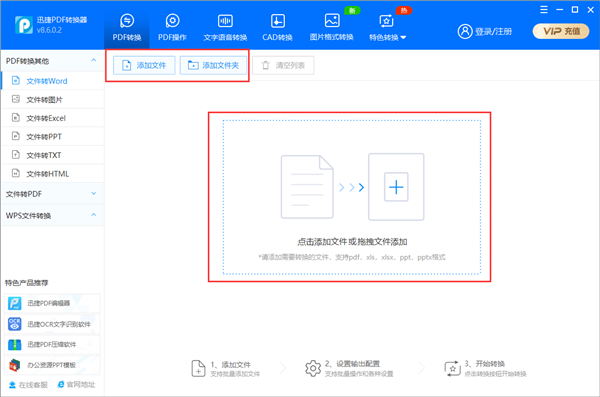Click the 文件转Word document icon
Viewport: 600px width, 397px height.
(16, 80)
